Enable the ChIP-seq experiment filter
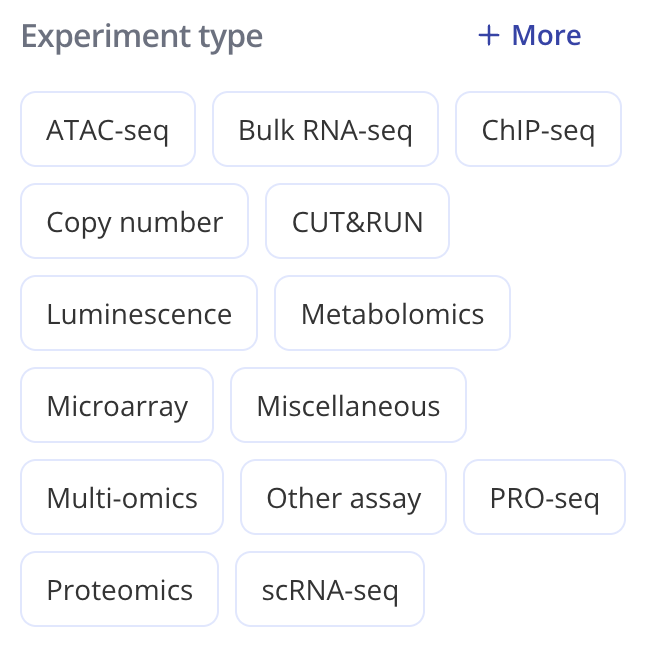This screenshot has height=654, width=668. [x=538, y=130]
